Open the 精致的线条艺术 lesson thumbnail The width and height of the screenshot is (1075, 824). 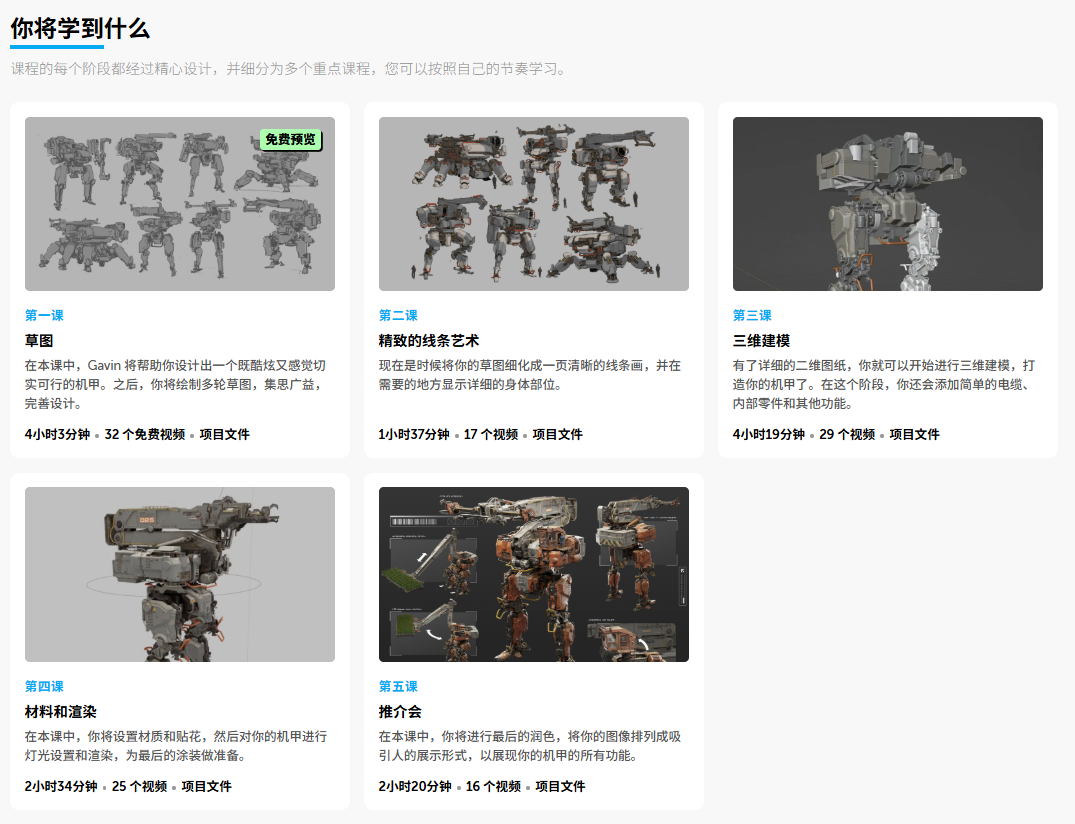pyautogui.click(x=533, y=204)
